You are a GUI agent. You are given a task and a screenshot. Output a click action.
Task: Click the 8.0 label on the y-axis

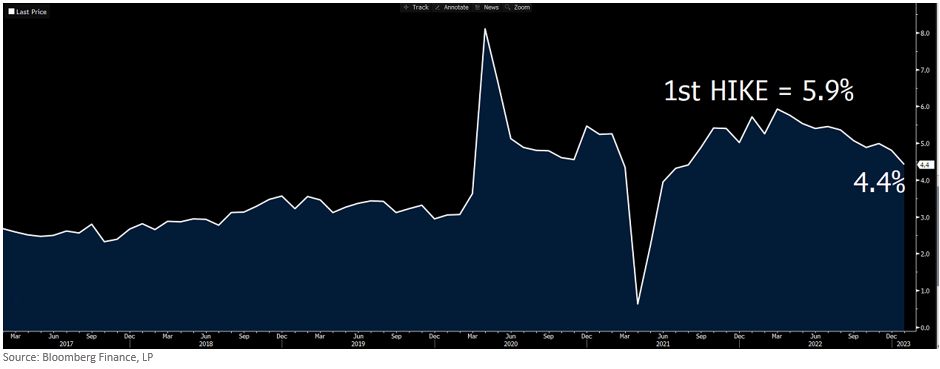[x=925, y=34]
